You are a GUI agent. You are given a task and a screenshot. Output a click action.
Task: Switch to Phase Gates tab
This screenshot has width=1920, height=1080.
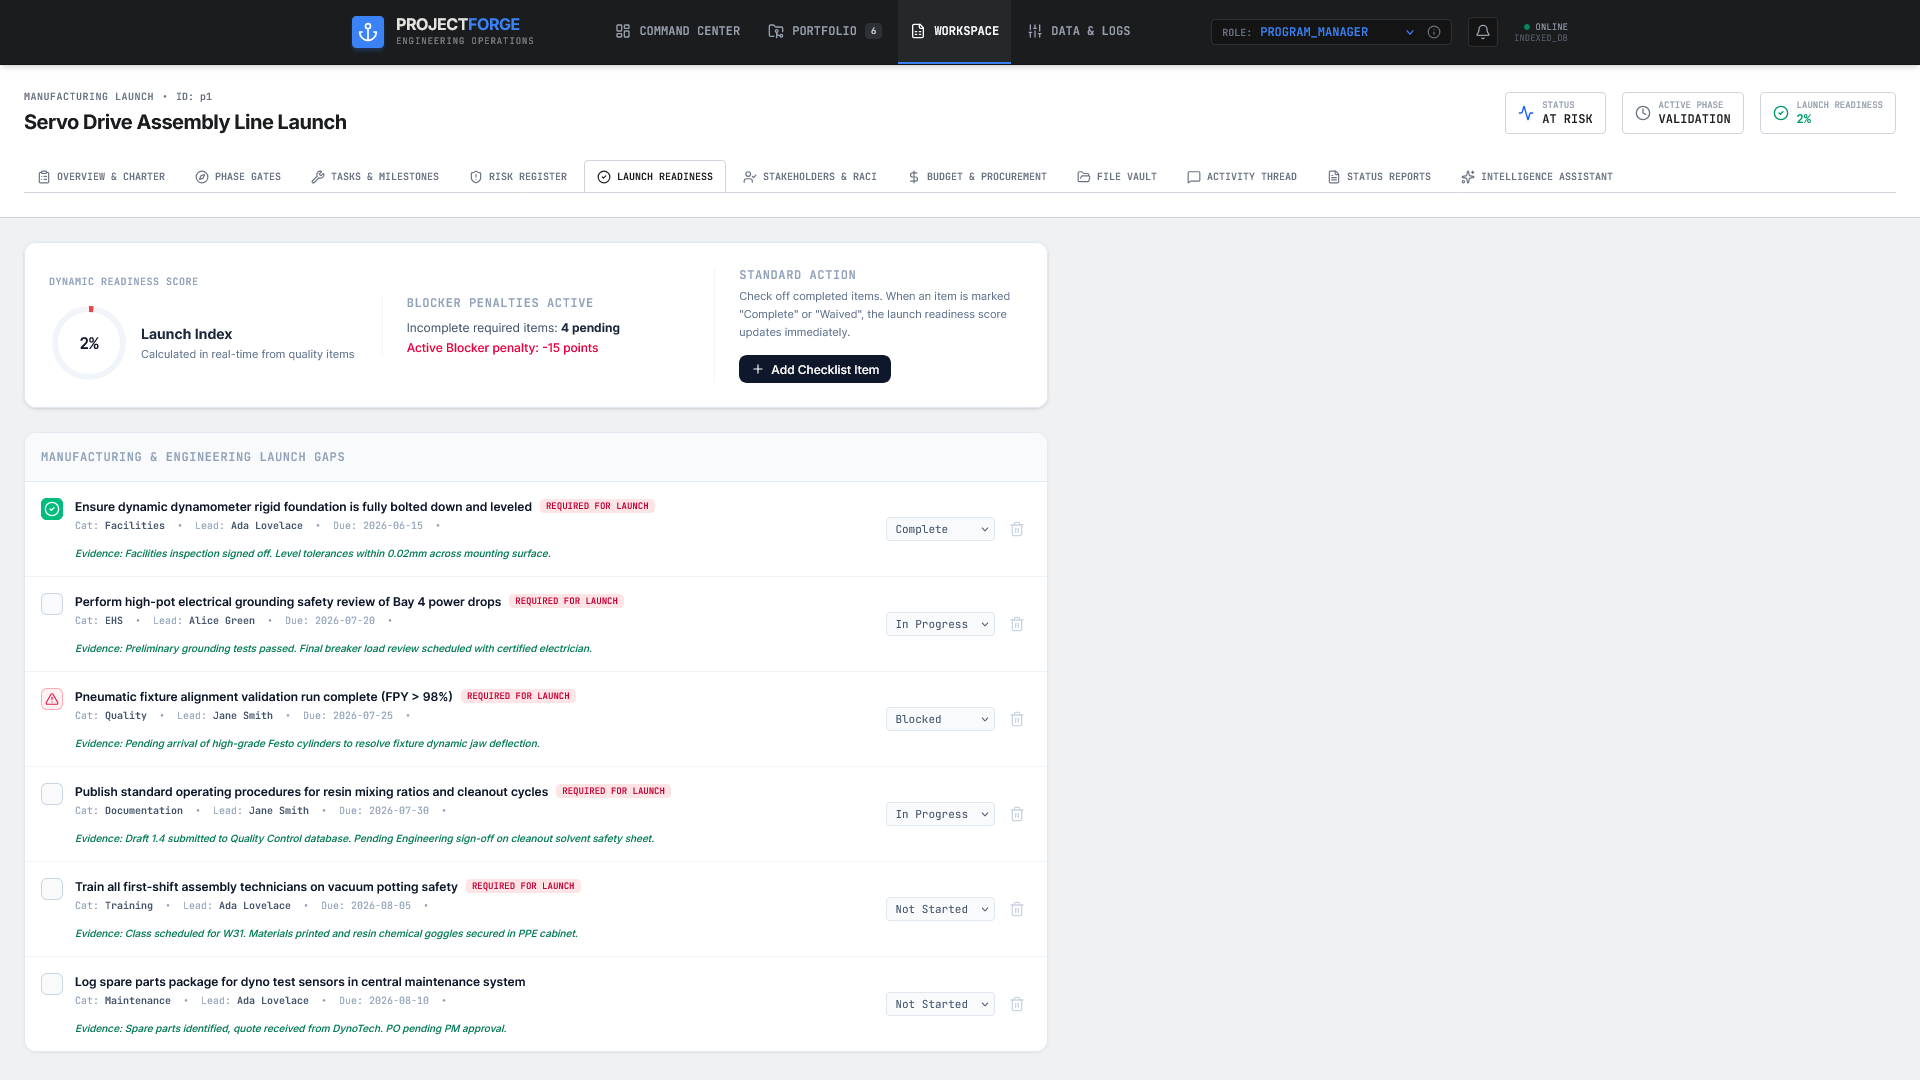238,177
